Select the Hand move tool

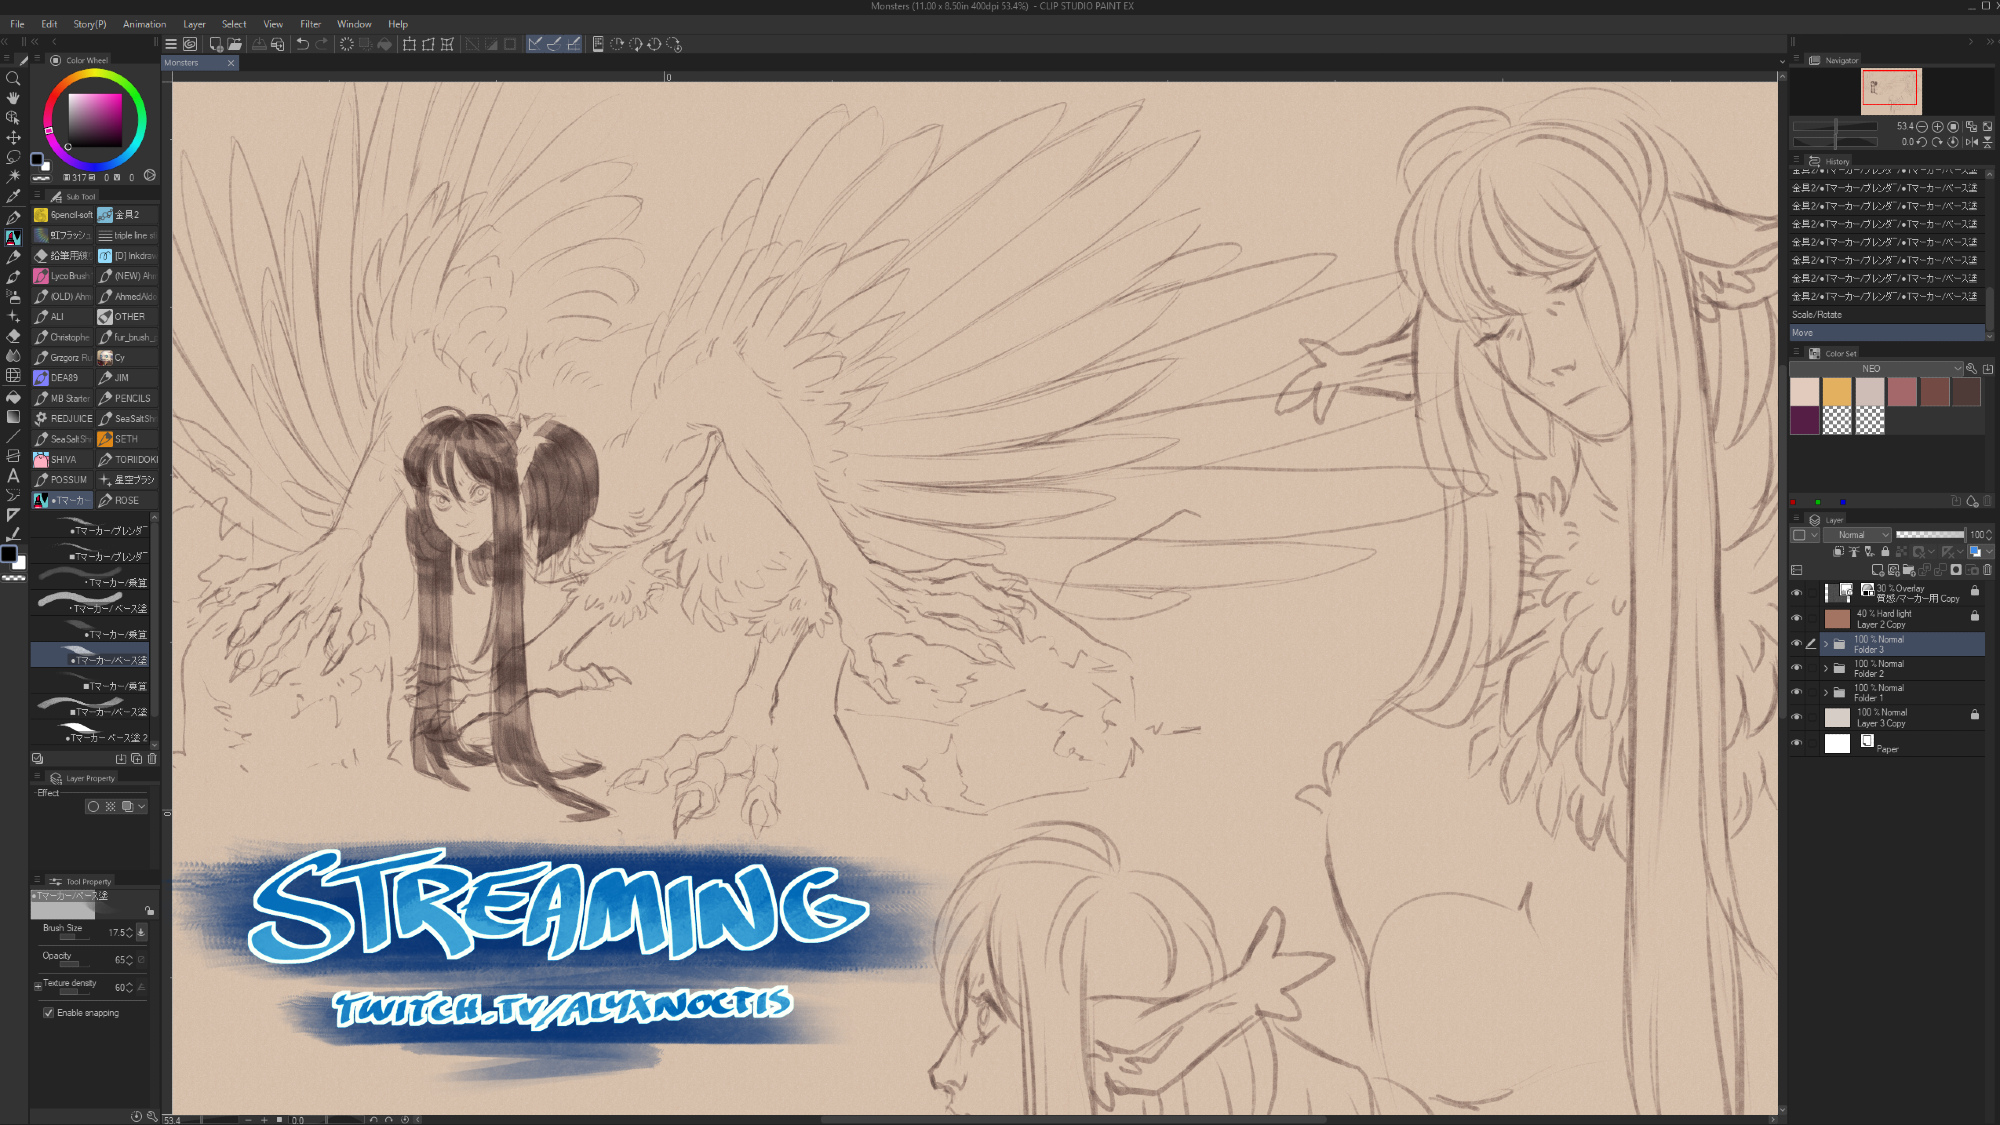point(13,98)
